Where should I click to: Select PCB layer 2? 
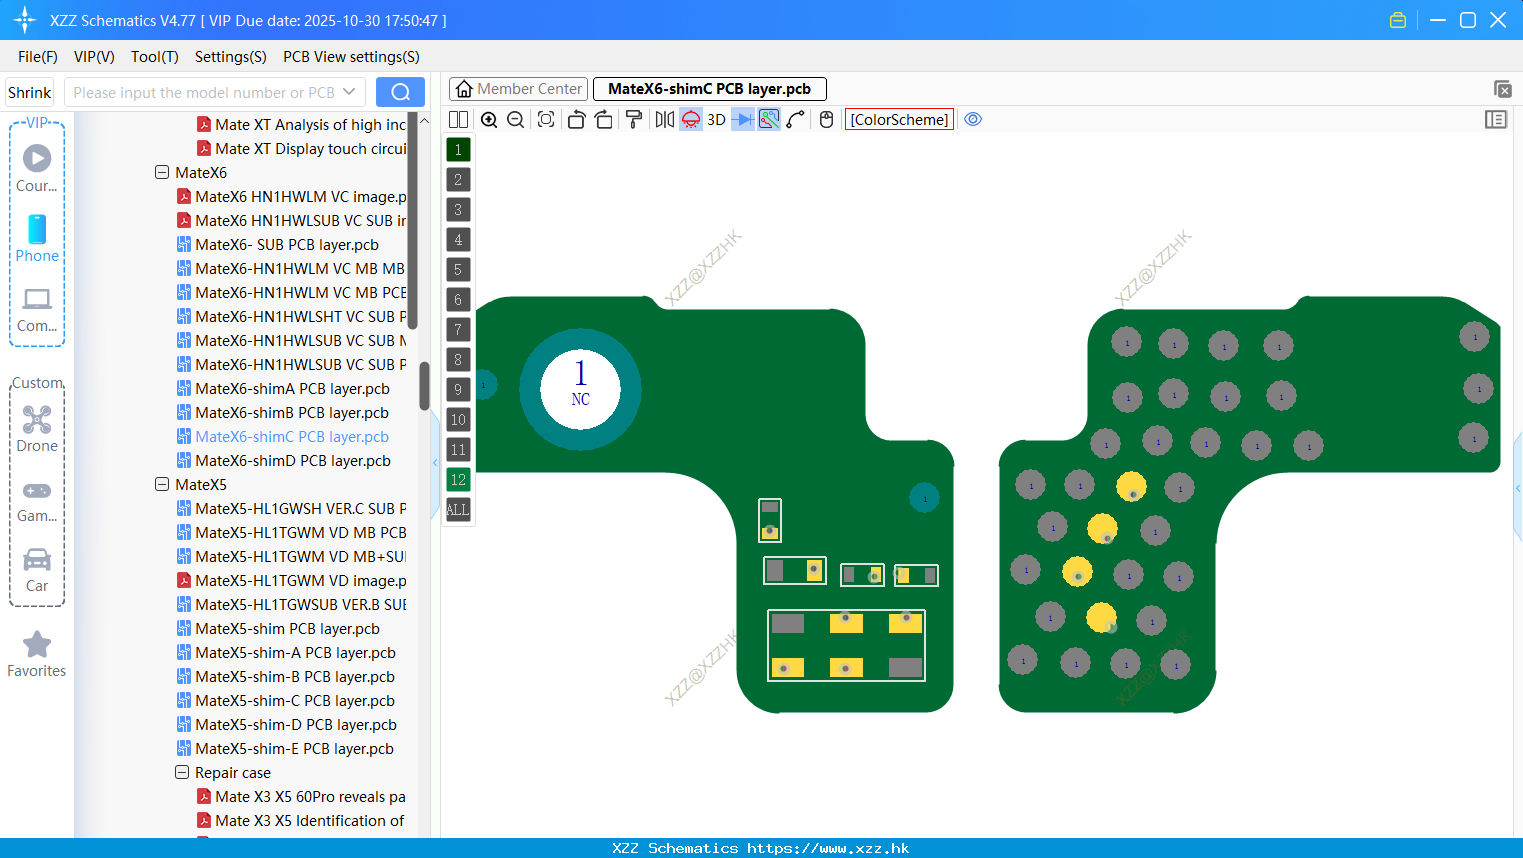point(458,180)
